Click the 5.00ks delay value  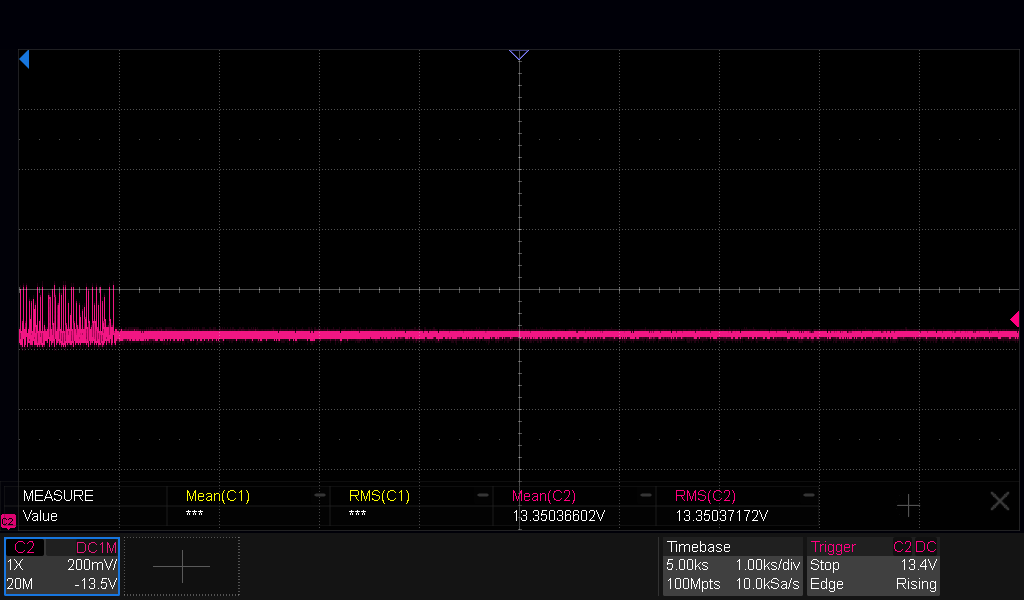point(687,565)
